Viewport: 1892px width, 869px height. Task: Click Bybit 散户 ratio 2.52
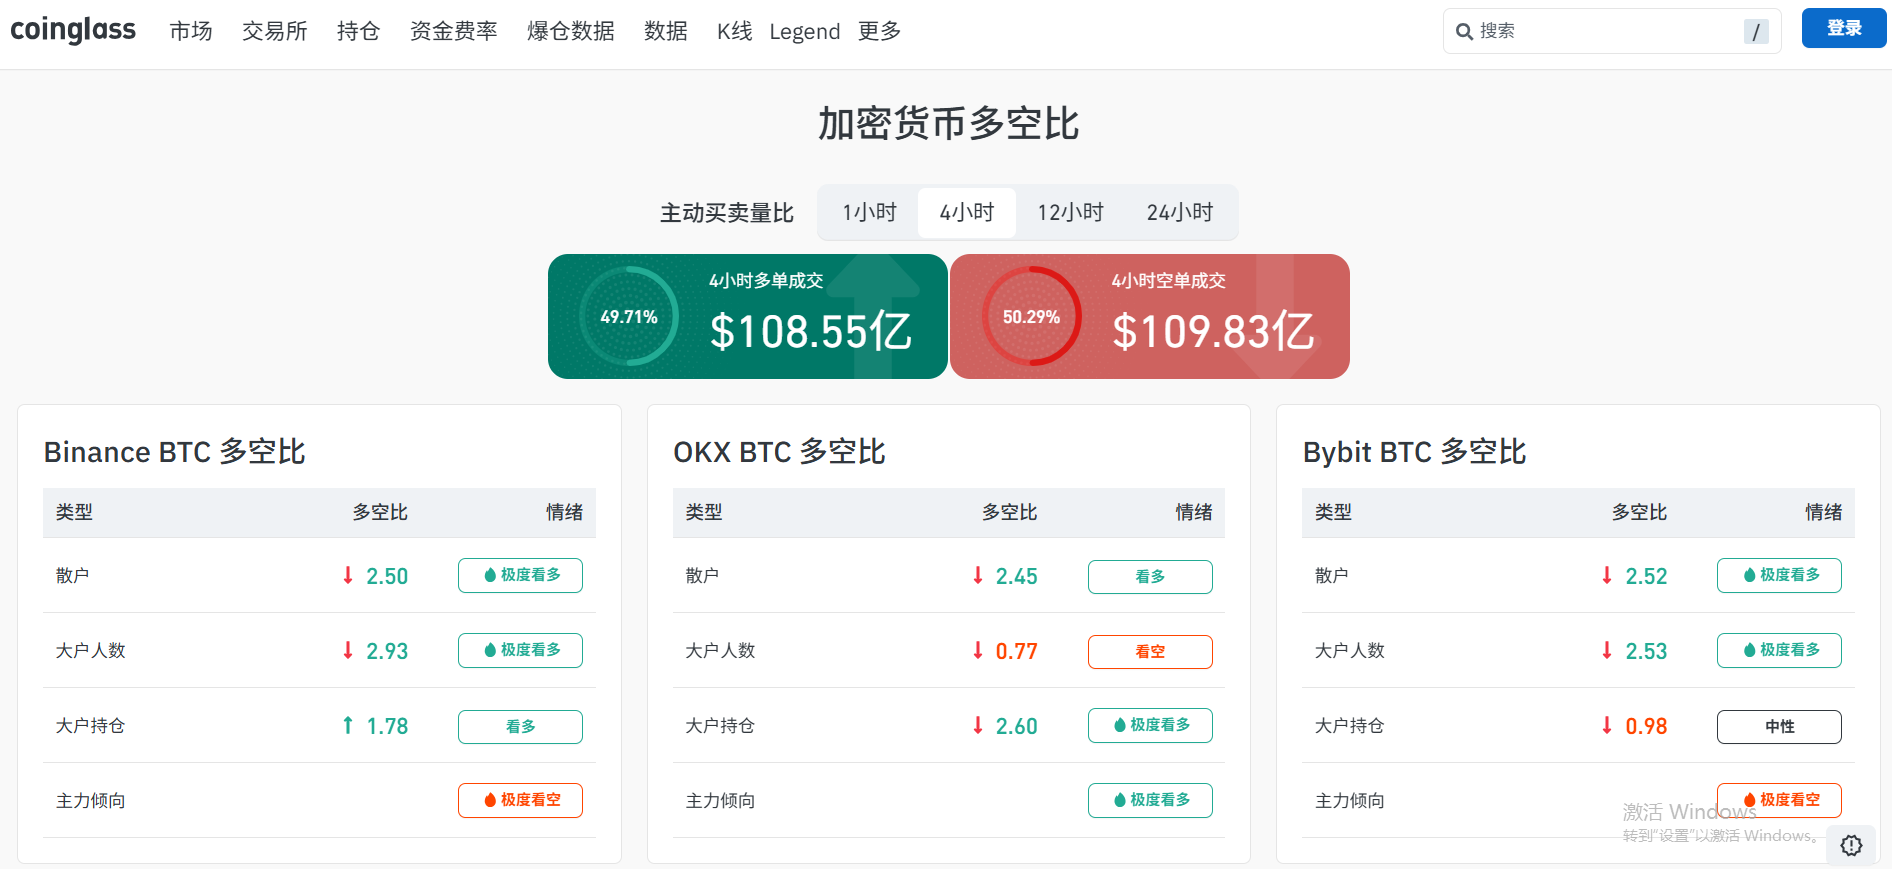pyautogui.click(x=1646, y=576)
